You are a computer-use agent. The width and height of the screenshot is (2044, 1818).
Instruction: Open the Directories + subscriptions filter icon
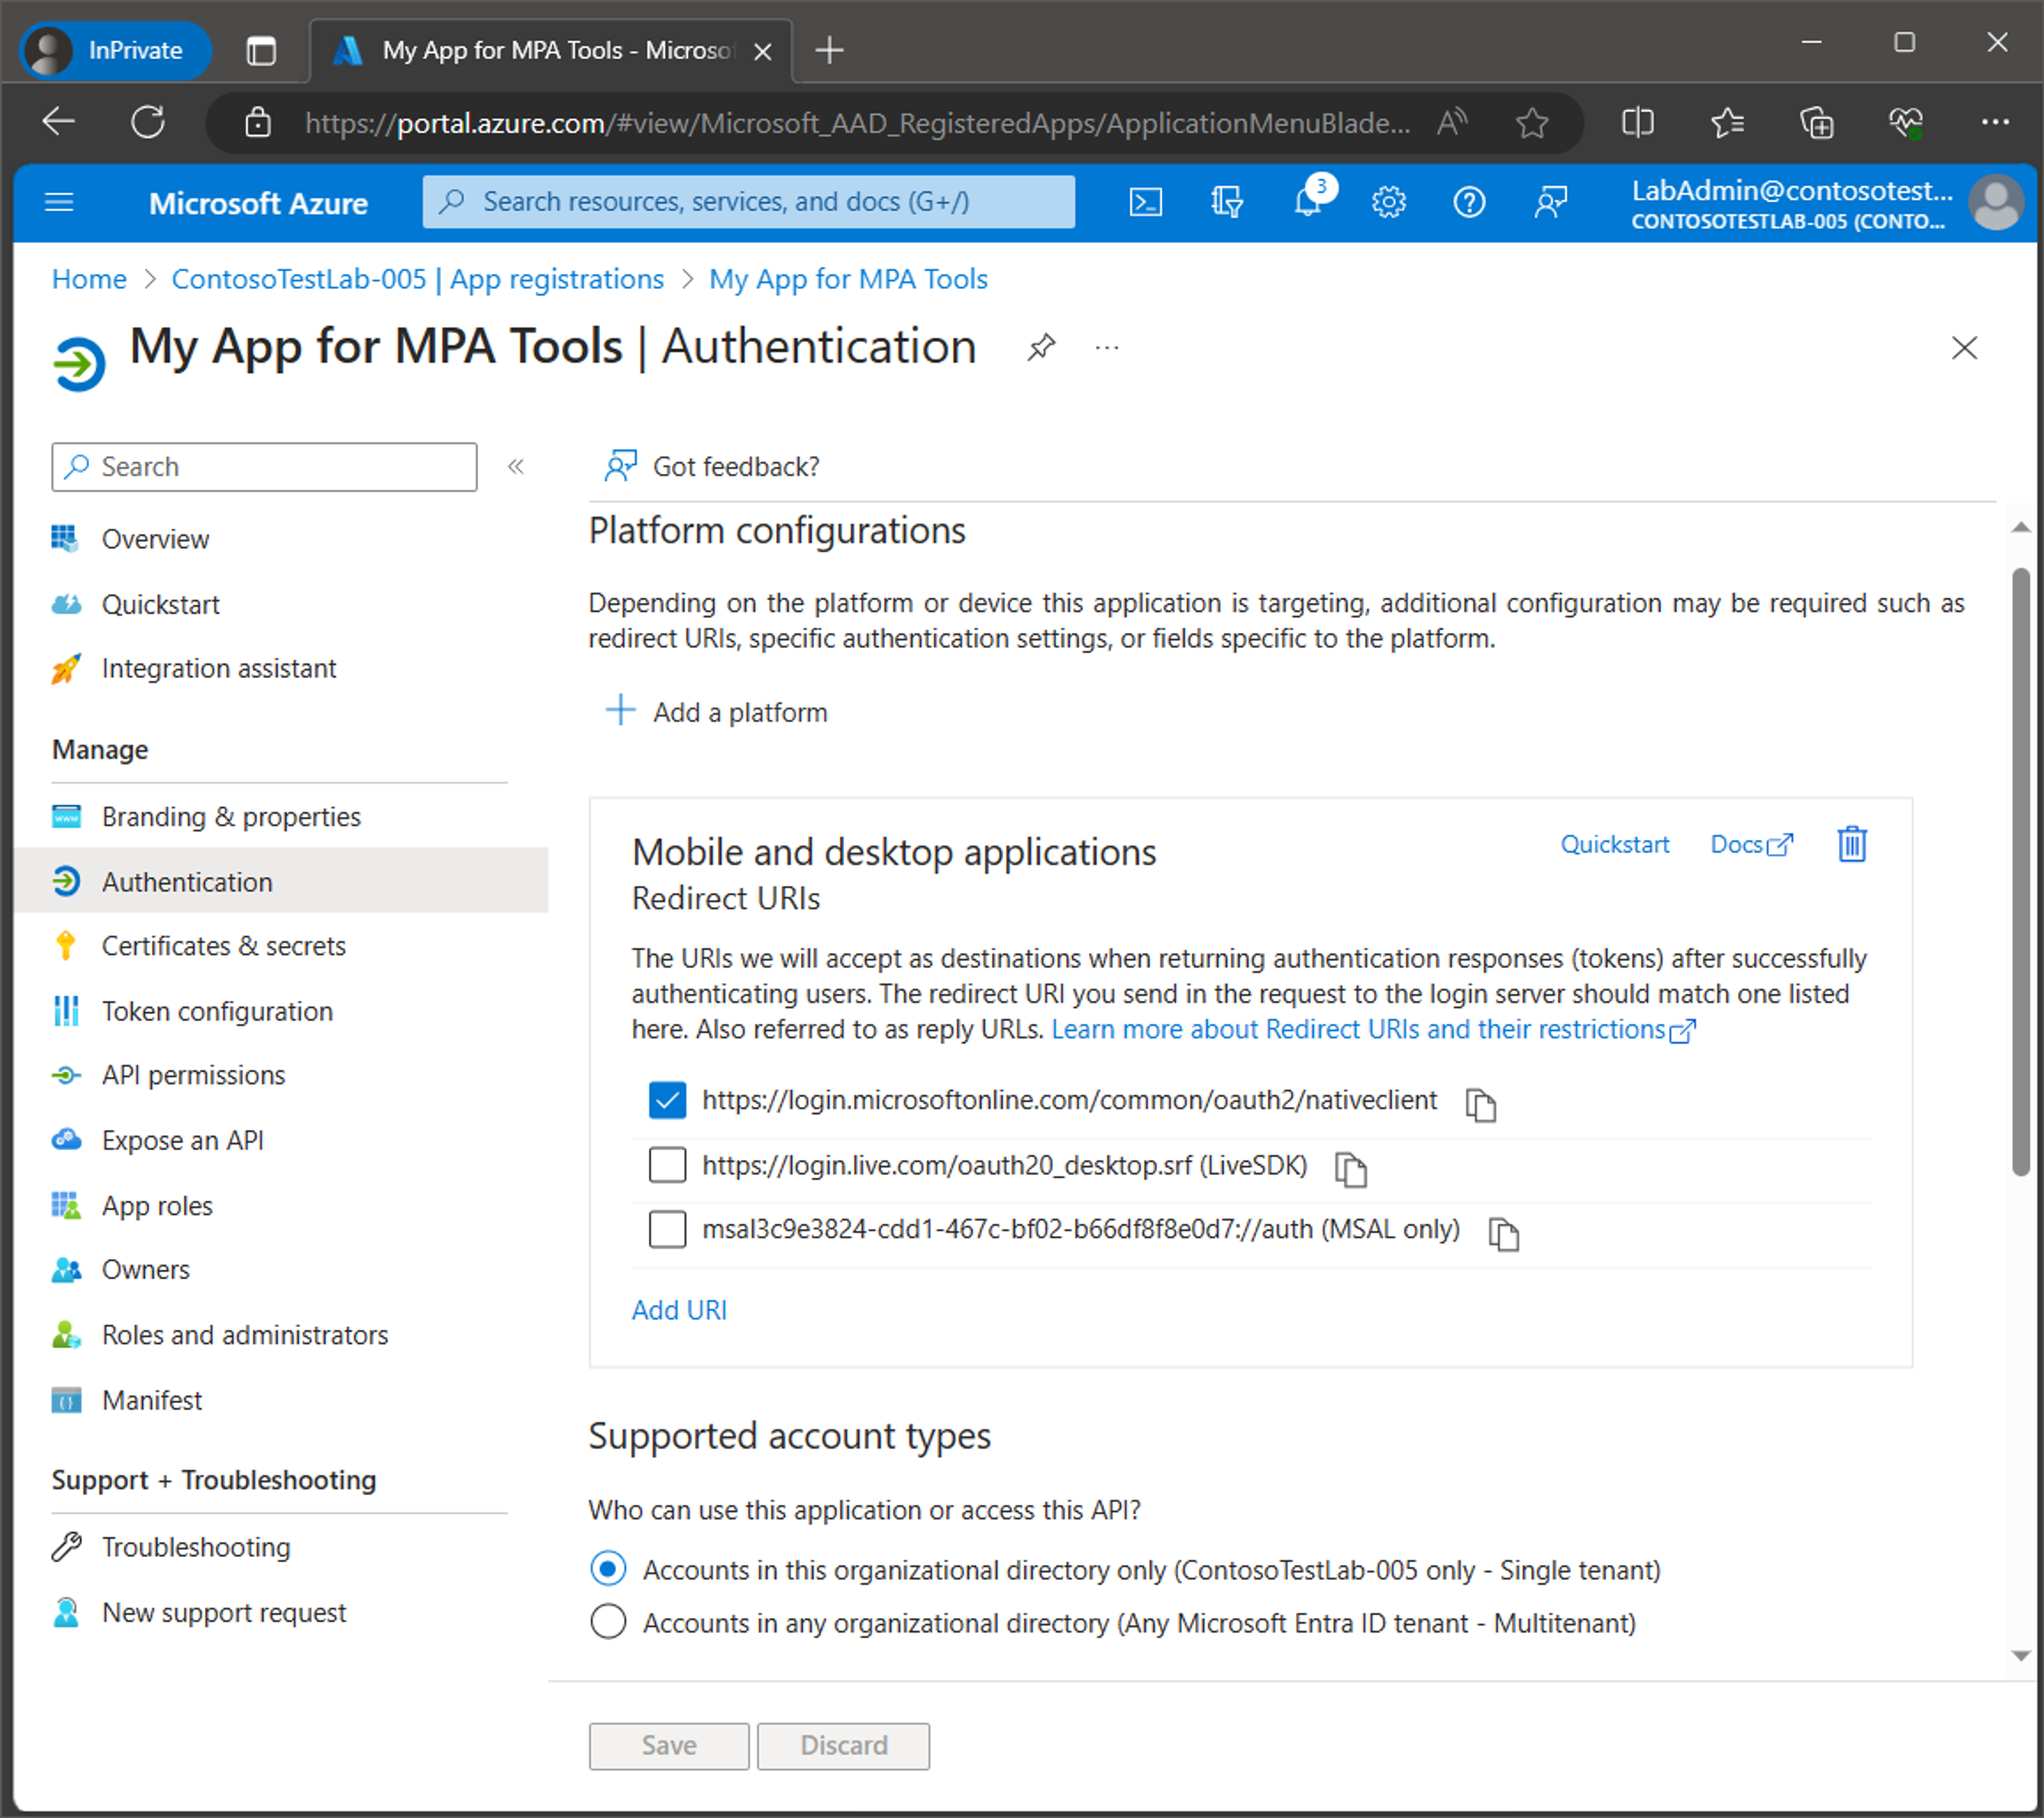click(x=1226, y=203)
